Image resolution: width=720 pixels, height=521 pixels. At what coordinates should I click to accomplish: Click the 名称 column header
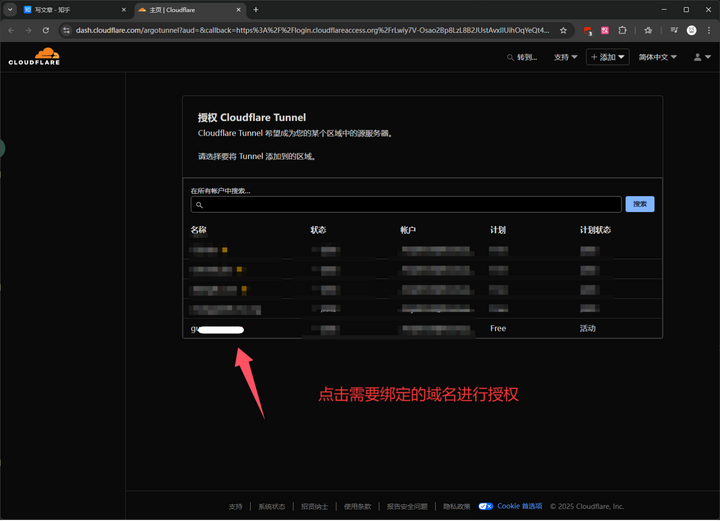(x=198, y=230)
